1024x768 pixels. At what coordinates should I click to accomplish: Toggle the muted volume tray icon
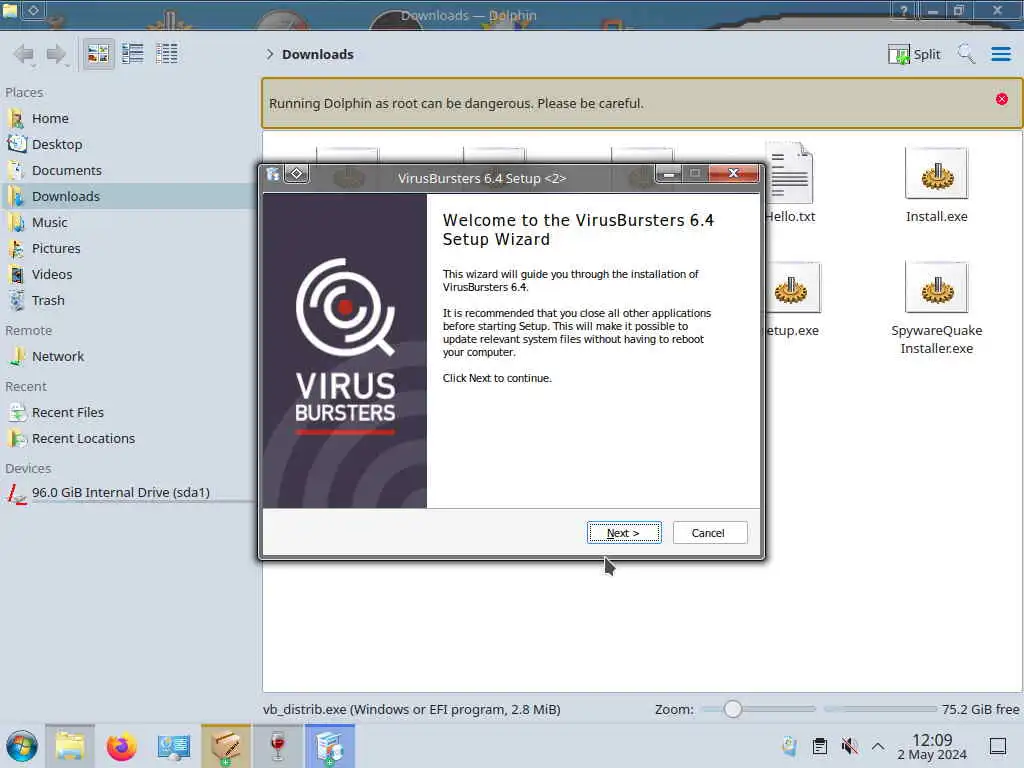[x=850, y=746]
